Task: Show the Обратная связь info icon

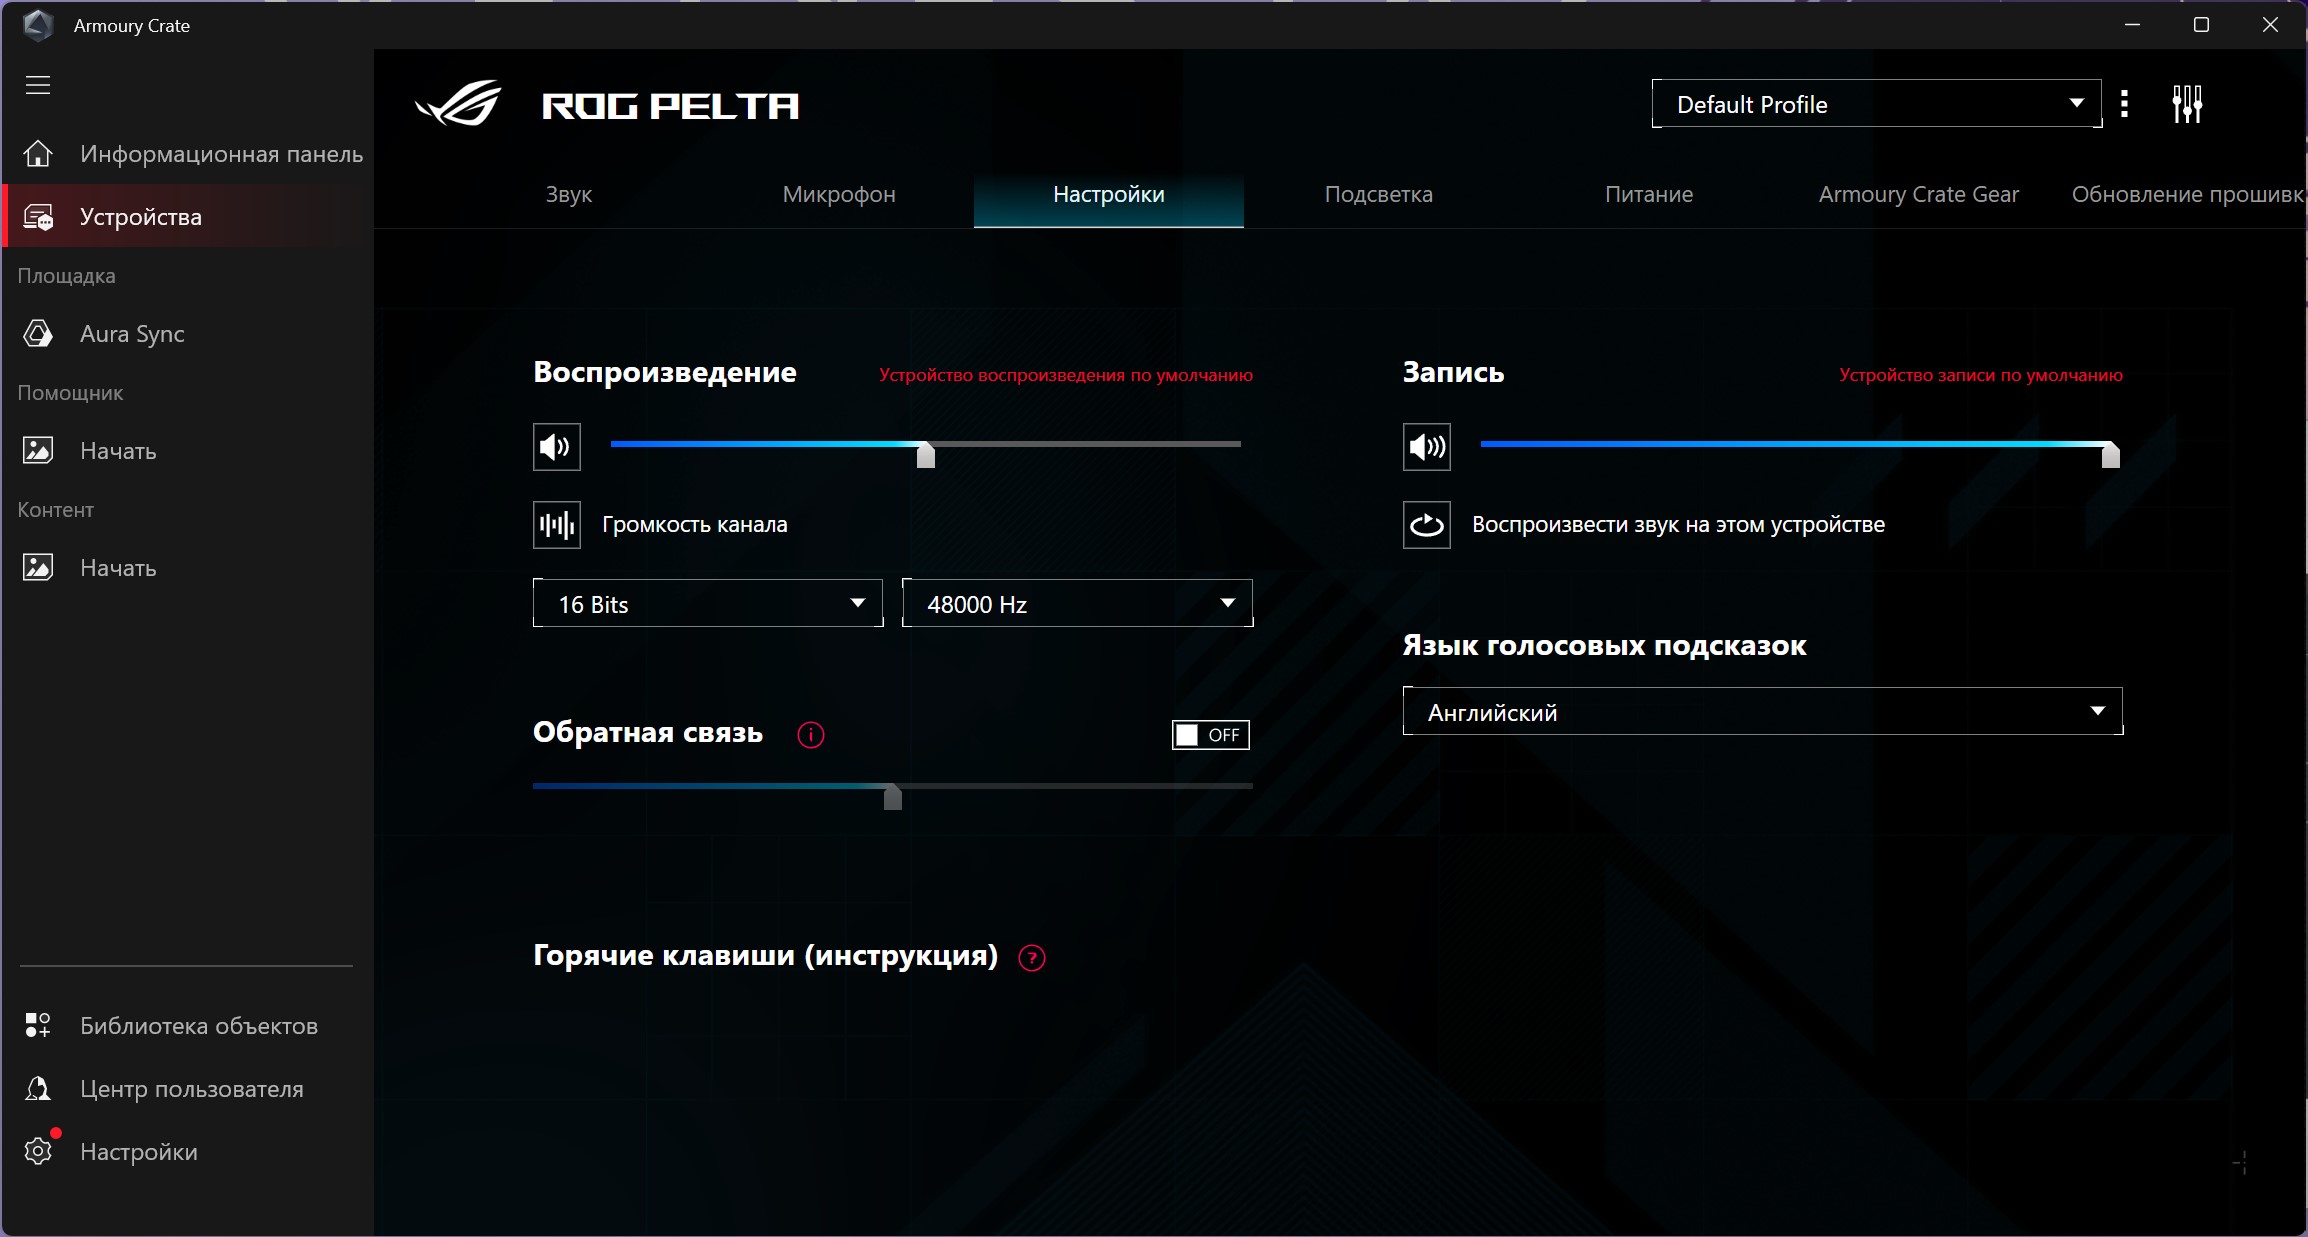Action: pyautogui.click(x=811, y=735)
